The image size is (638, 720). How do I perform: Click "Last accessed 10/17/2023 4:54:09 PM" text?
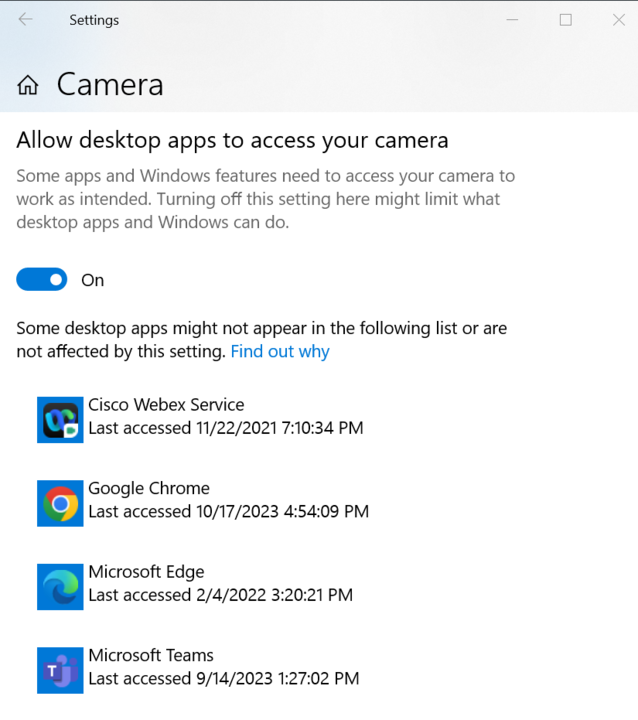[x=229, y=512]
